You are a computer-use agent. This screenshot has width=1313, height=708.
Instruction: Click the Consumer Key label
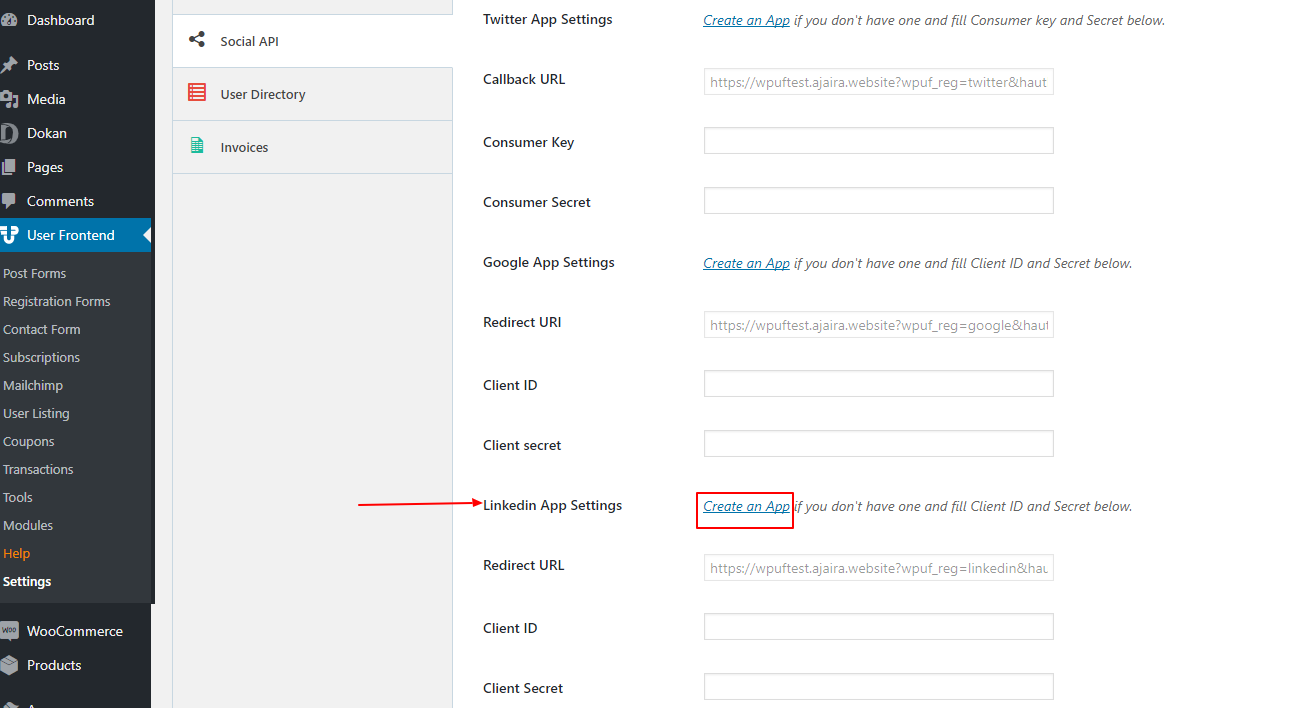[528, 142]
